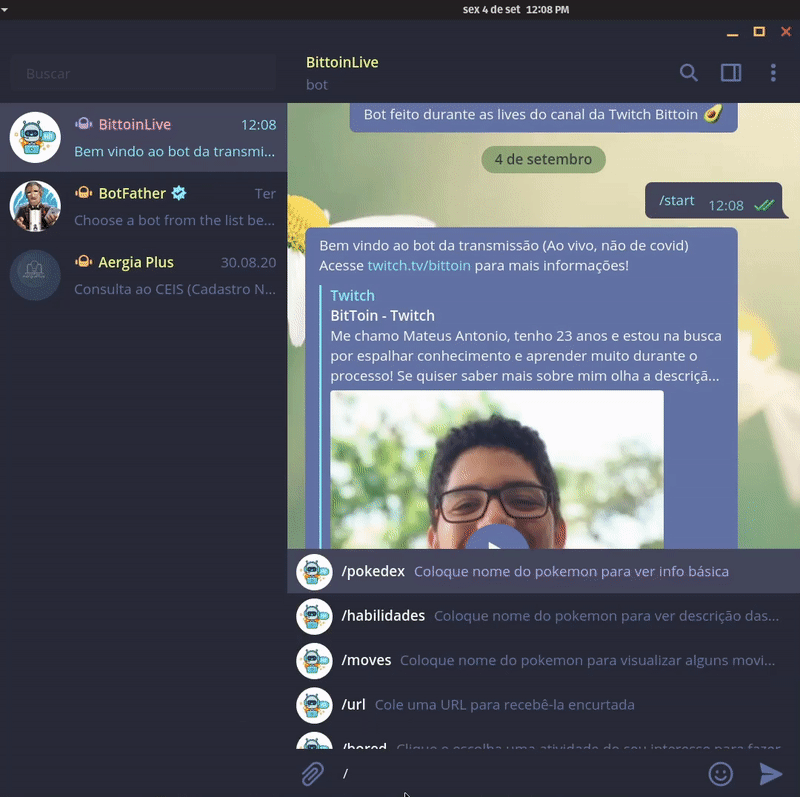Click the bot avatar next to /url
The width and height of the screenshot is (800, 797).
click(x=314, y=705)
